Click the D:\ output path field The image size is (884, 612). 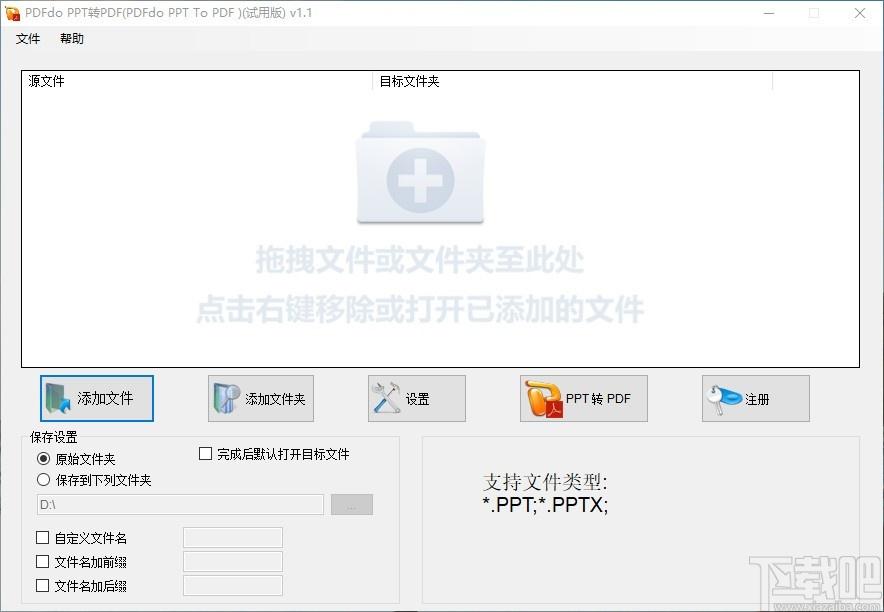(x=180, y=504)
